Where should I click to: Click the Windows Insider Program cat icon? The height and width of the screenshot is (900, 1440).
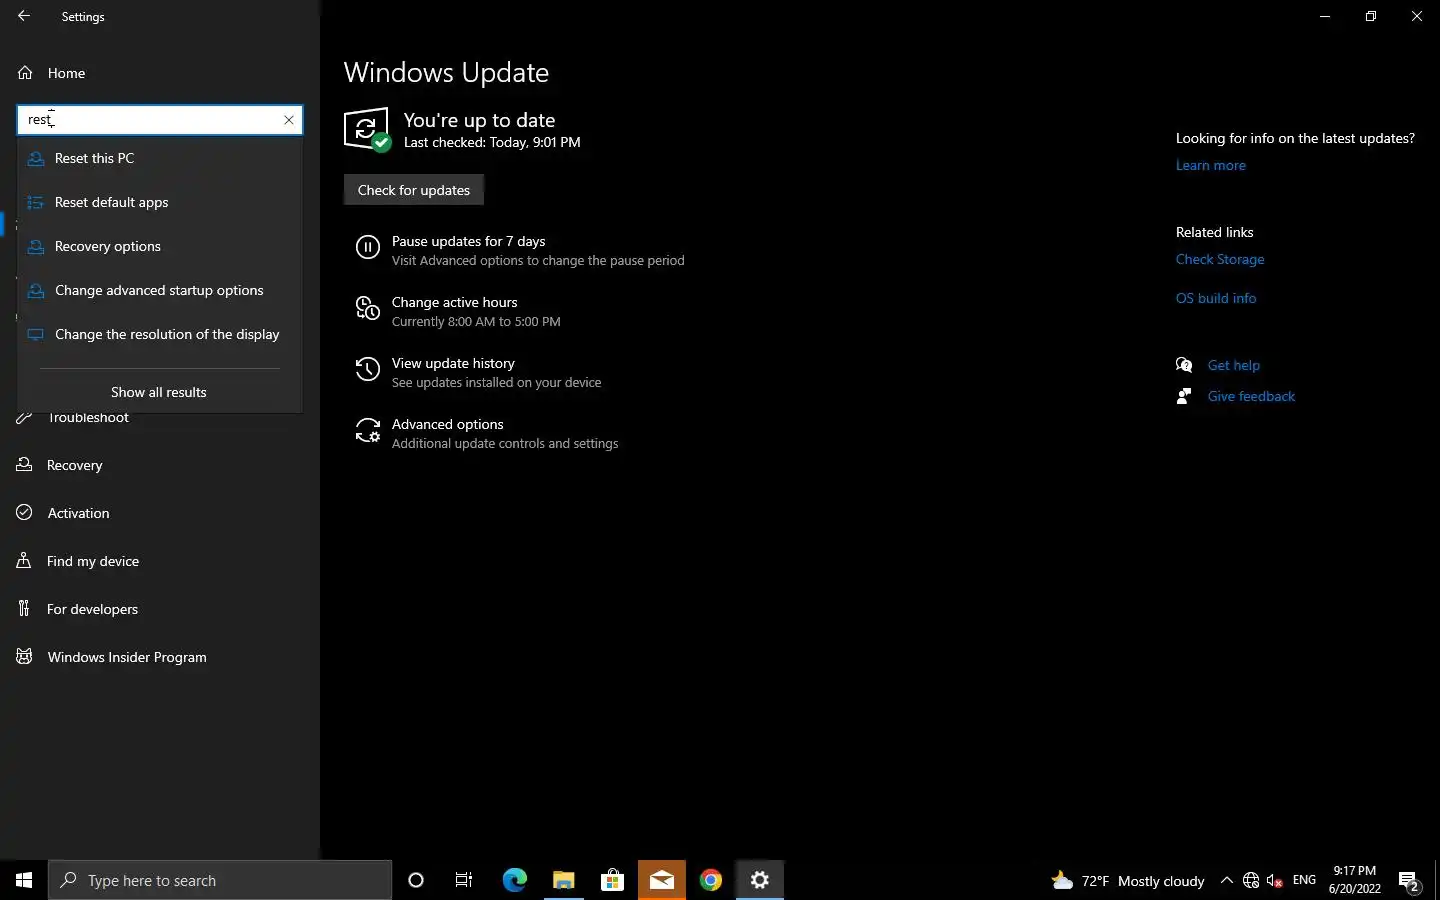(x=24, y=657)
